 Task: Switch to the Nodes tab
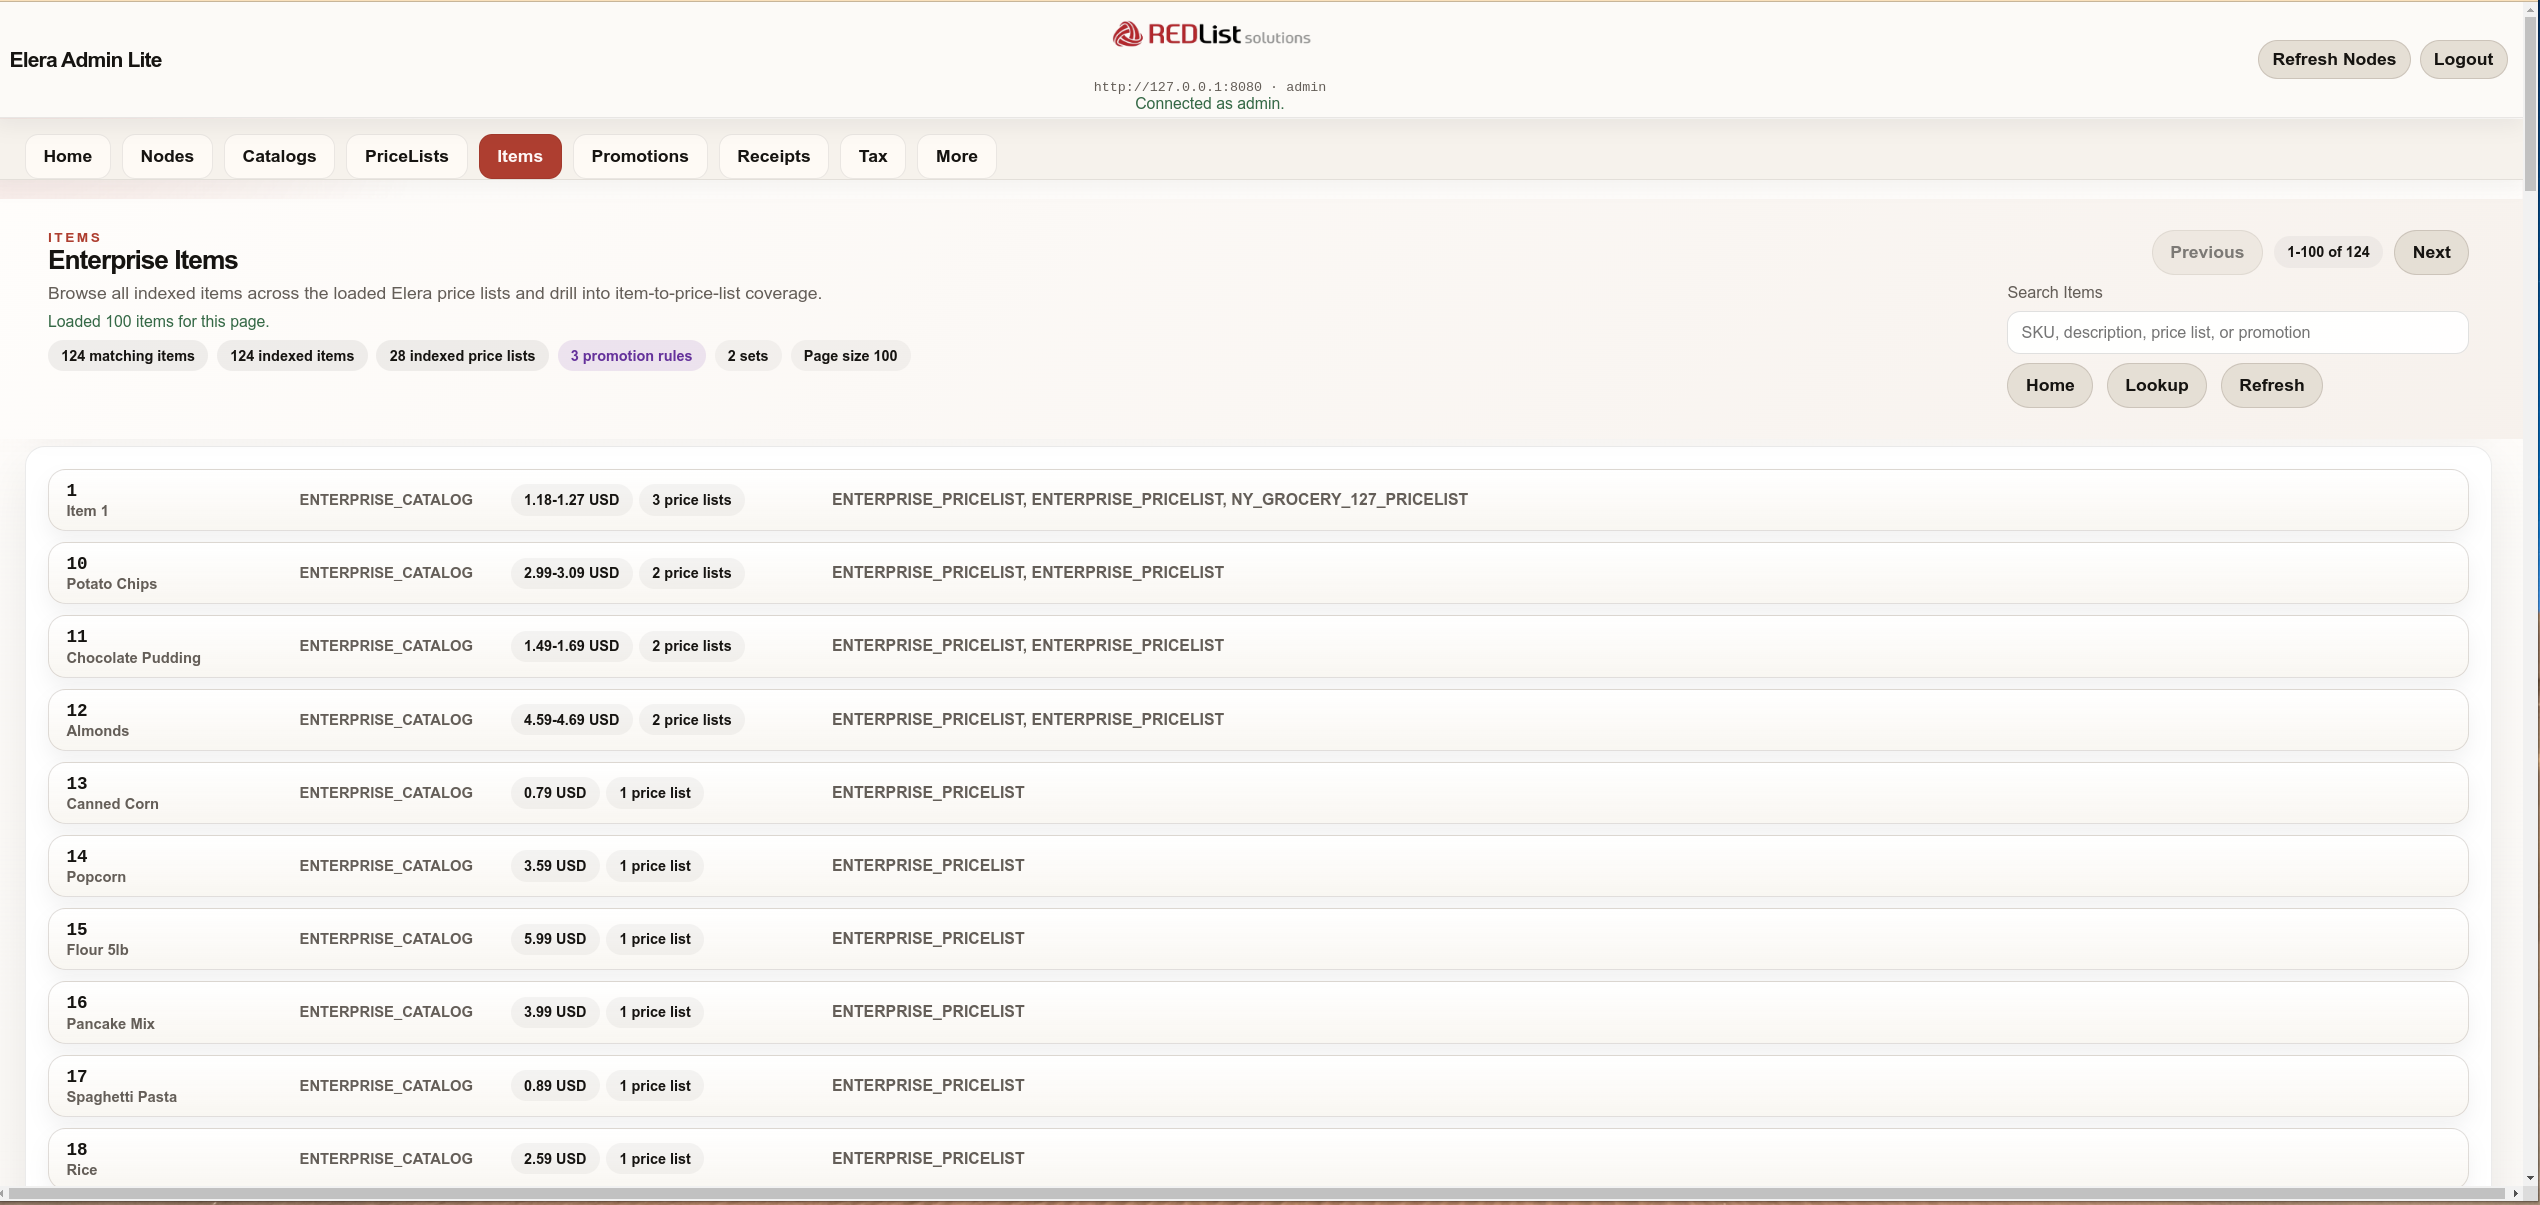[x=167, y=156]
